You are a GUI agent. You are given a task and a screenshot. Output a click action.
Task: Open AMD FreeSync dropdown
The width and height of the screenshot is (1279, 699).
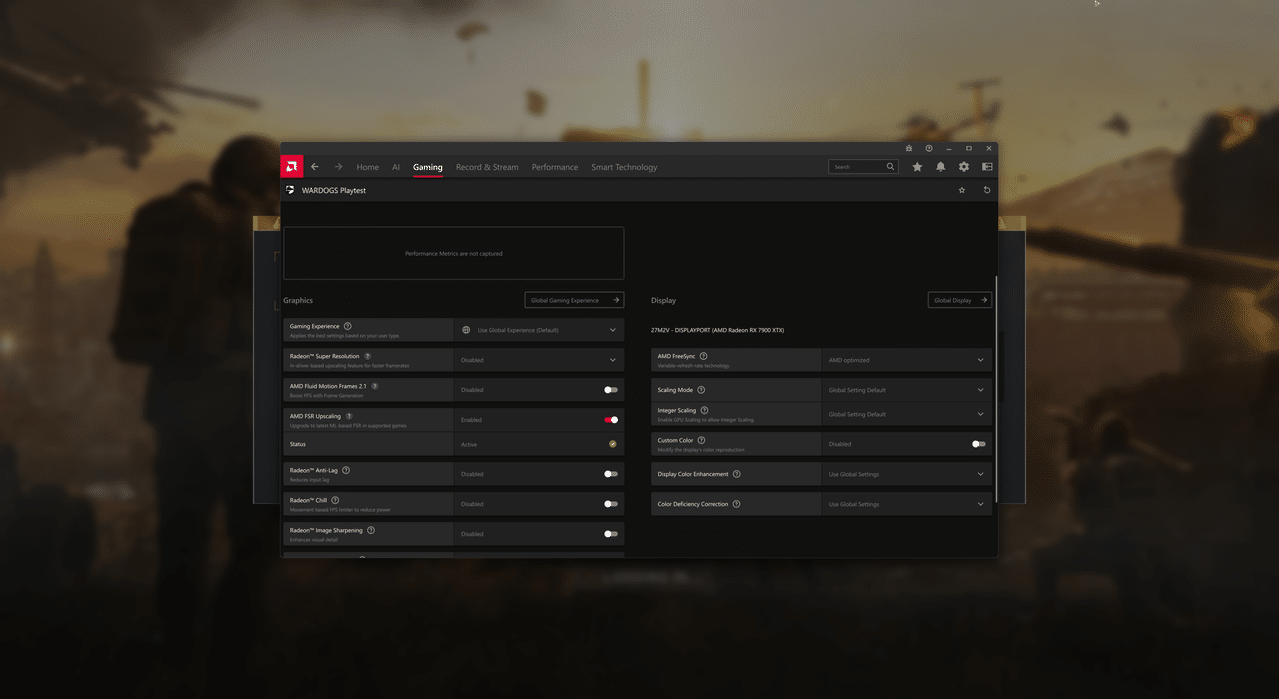pos(907,360)
